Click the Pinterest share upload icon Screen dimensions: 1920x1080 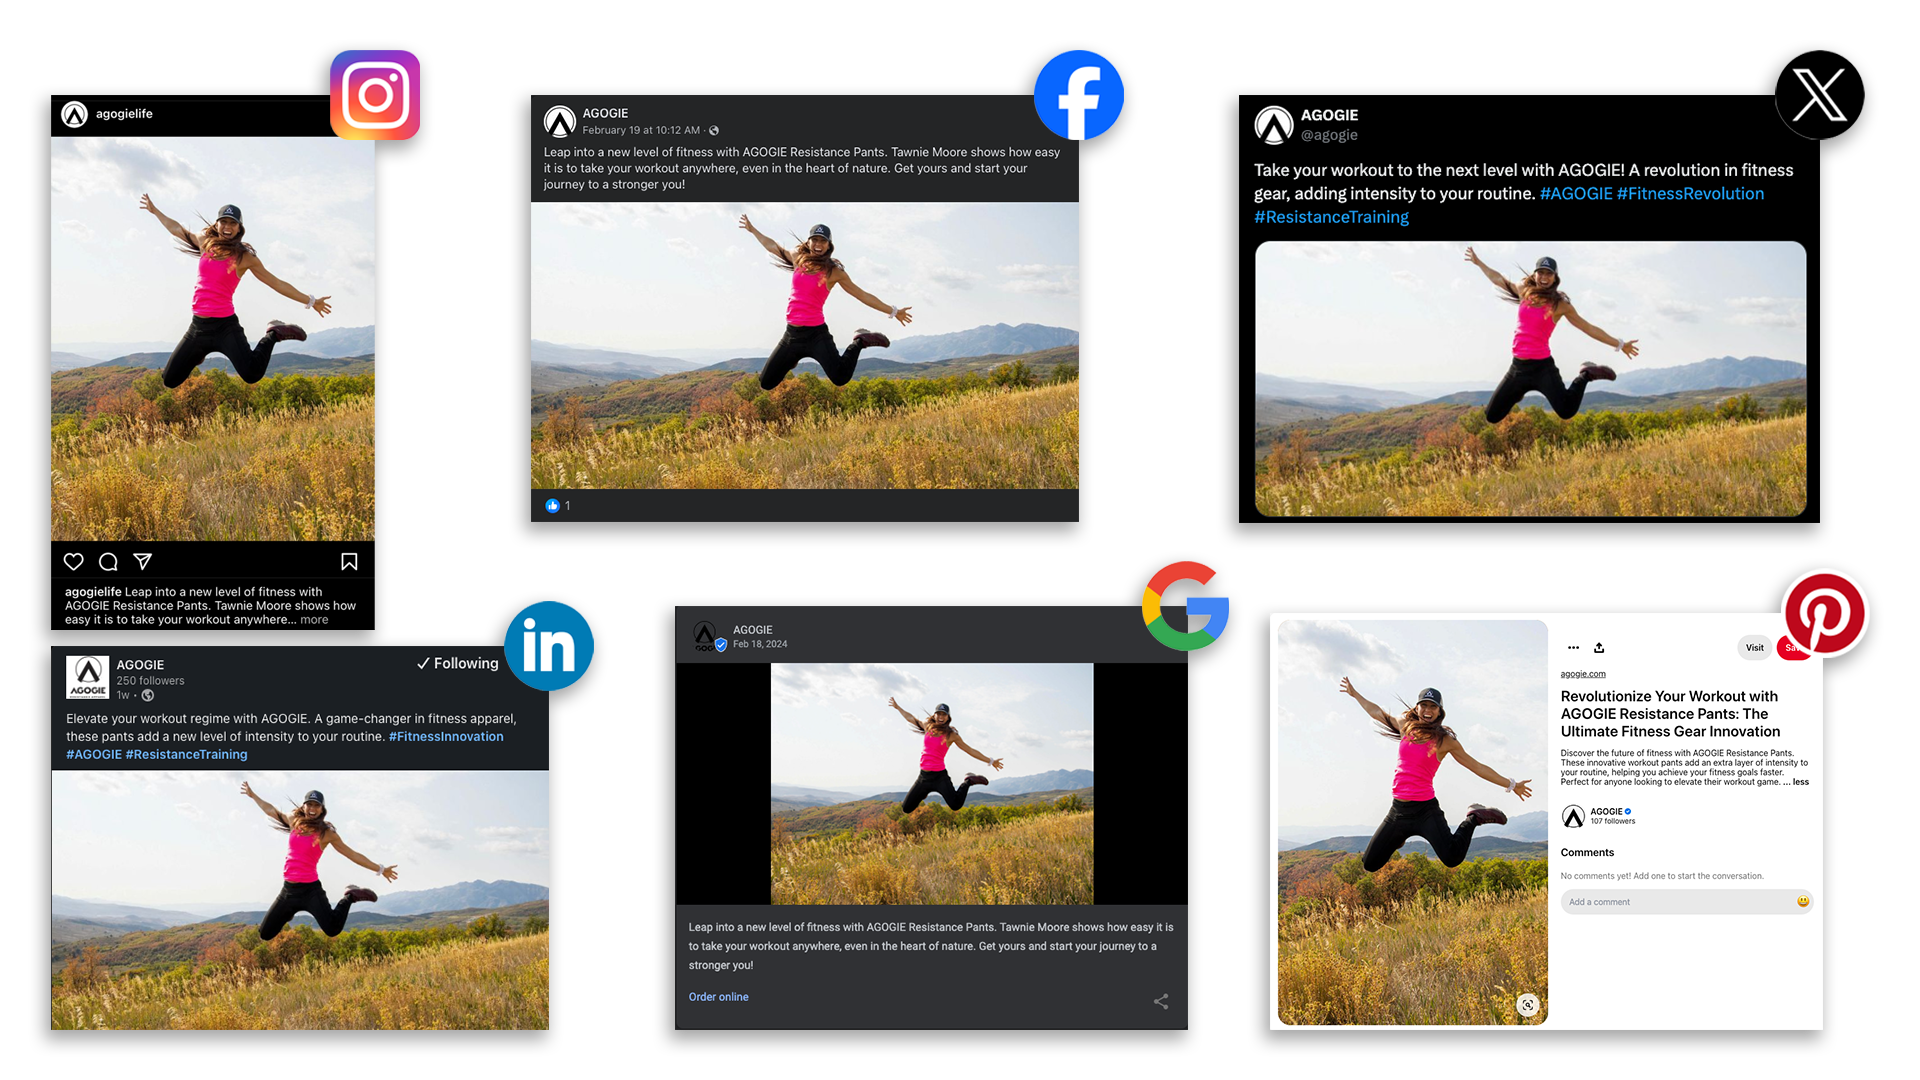1599,647
